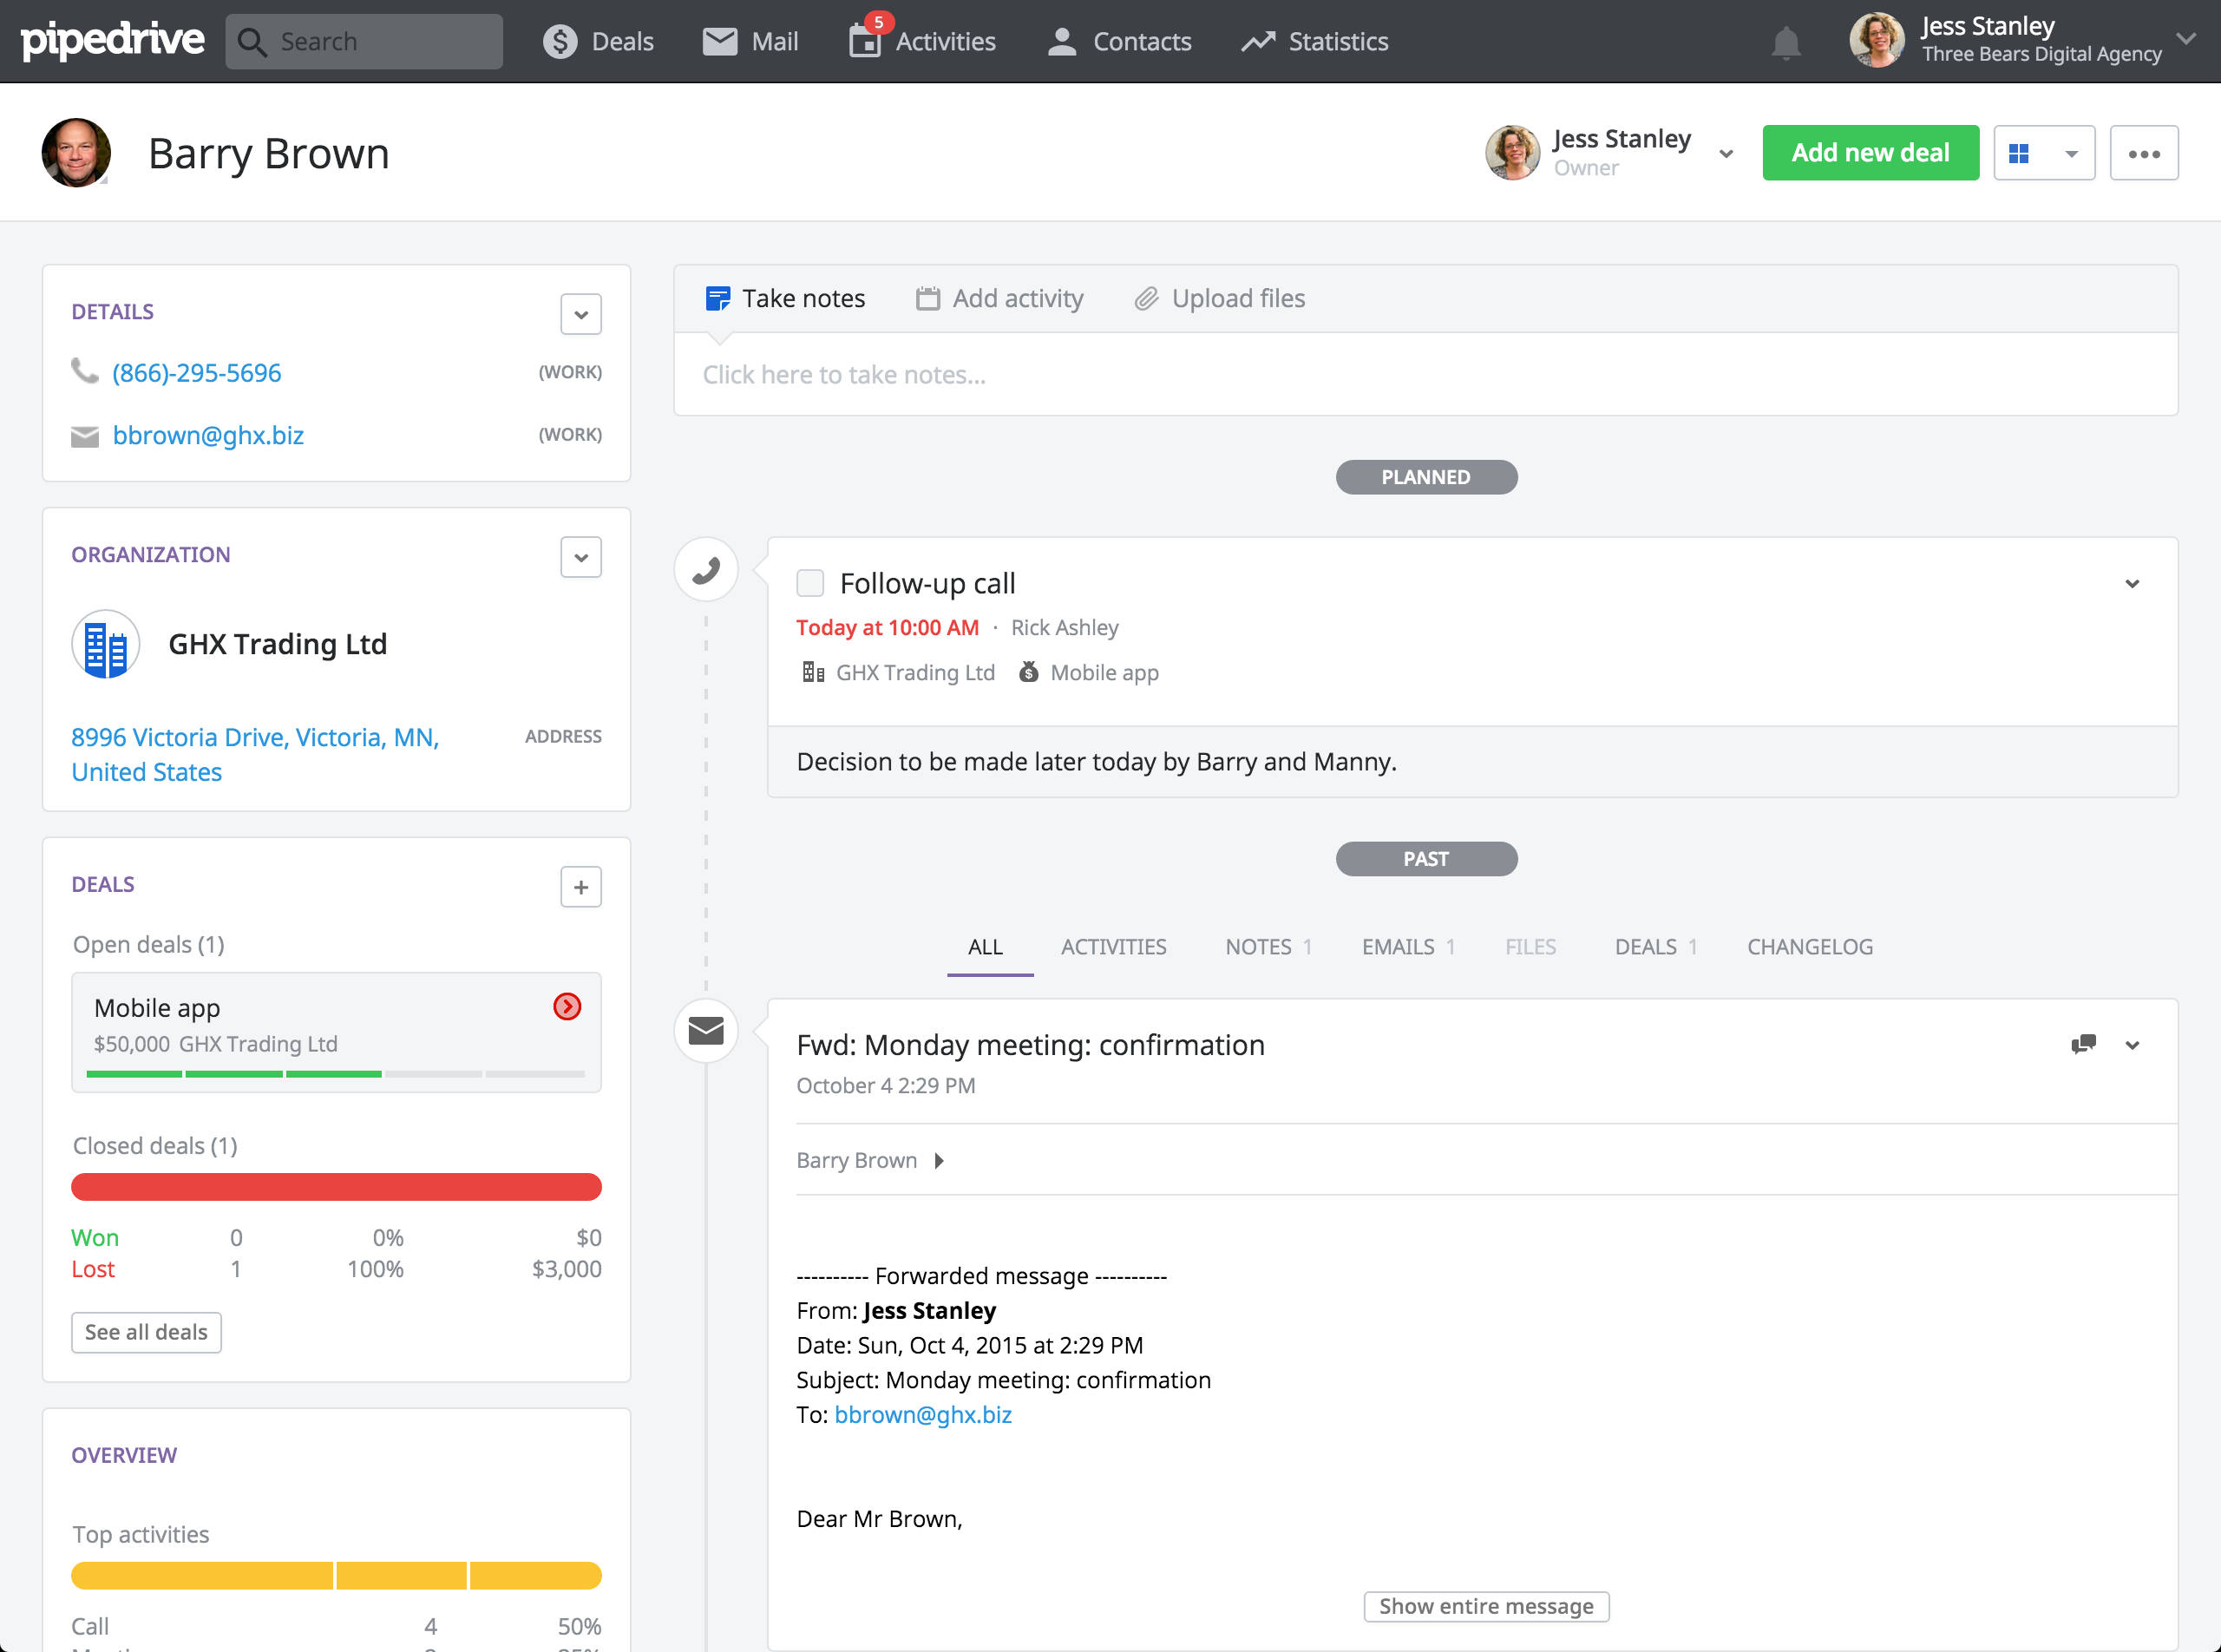Click the Upload files paperclip icon
Screen dimensions: 2221x1652
pos(1146,297)
